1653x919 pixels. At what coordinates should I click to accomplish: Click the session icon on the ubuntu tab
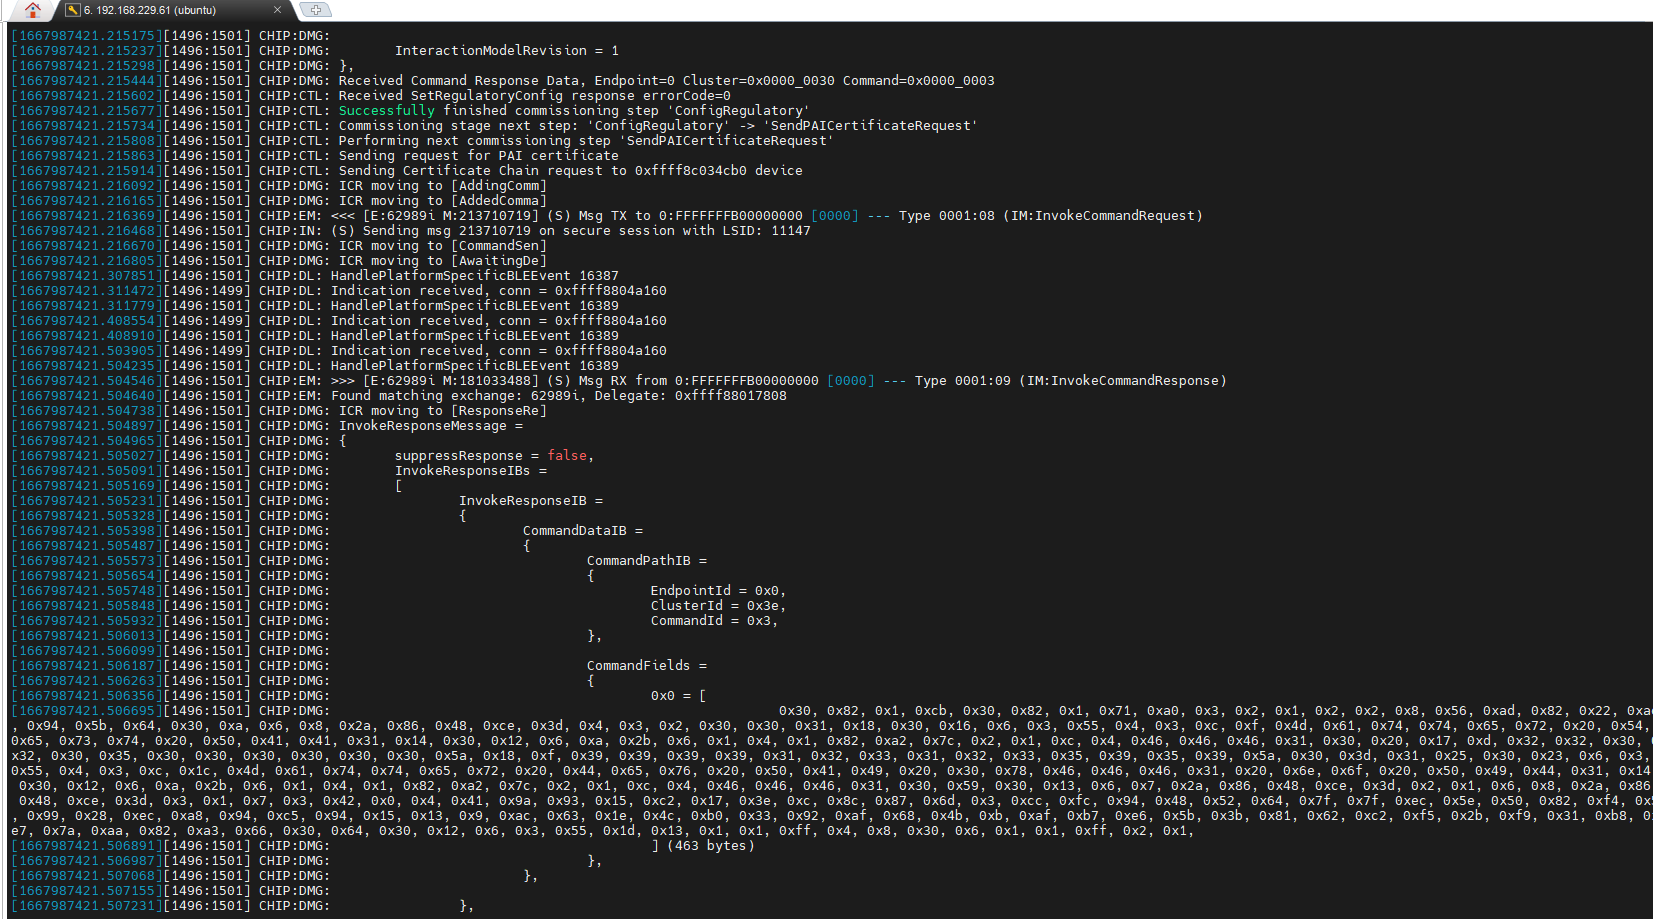(73, 10)
